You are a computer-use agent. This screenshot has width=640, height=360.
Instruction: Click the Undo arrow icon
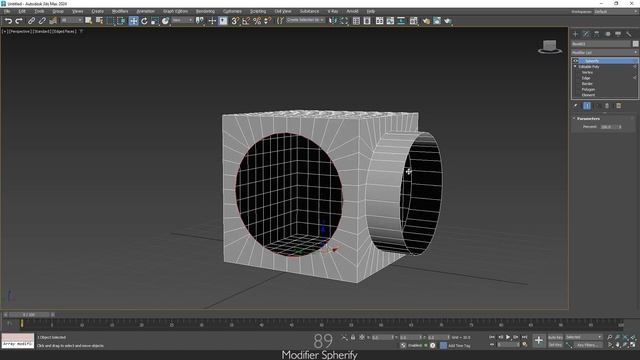click(x=8, y=21)
